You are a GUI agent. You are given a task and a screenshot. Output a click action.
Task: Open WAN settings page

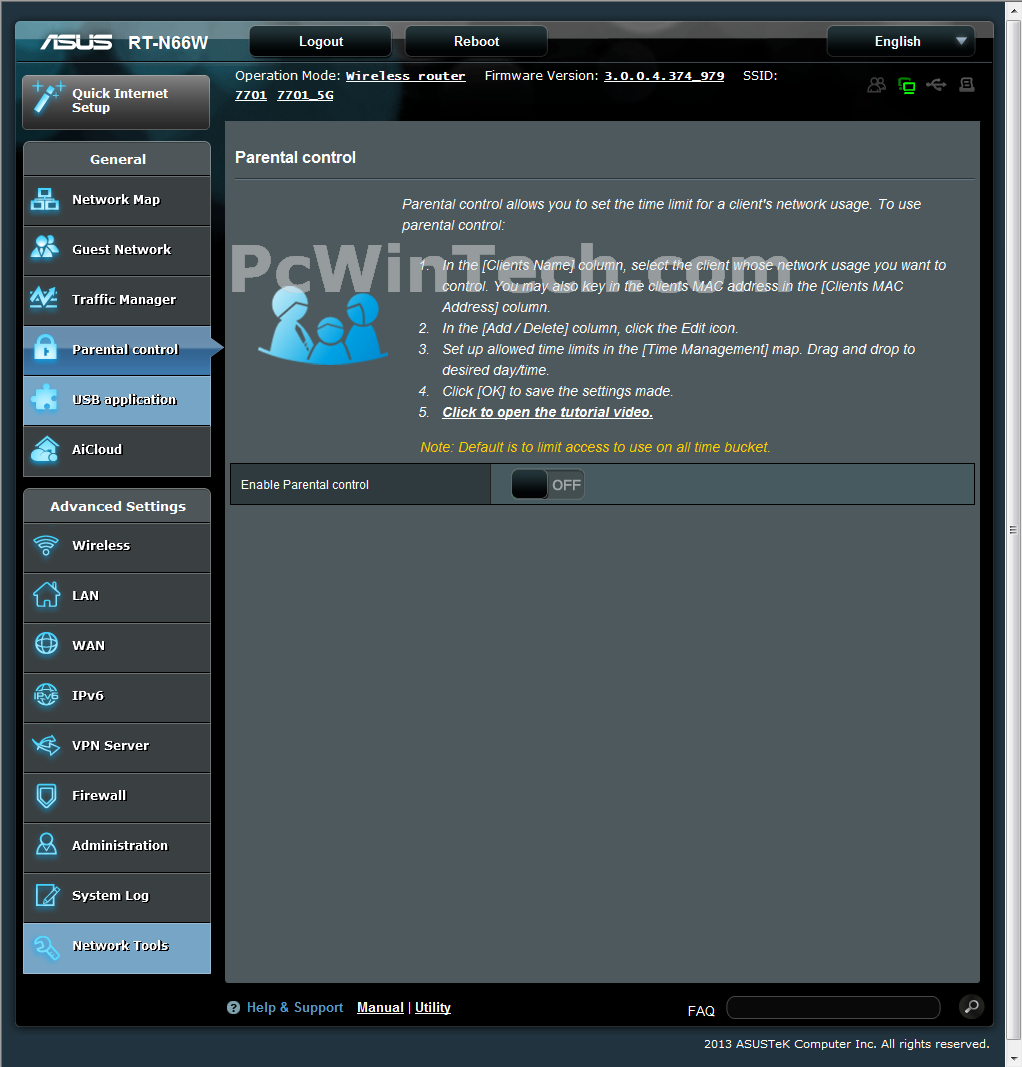pos(117,647)
